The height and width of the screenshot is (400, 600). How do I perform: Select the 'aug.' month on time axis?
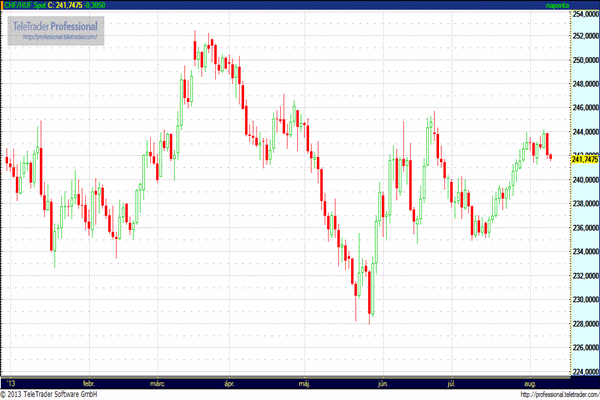[x=528, y=382]
